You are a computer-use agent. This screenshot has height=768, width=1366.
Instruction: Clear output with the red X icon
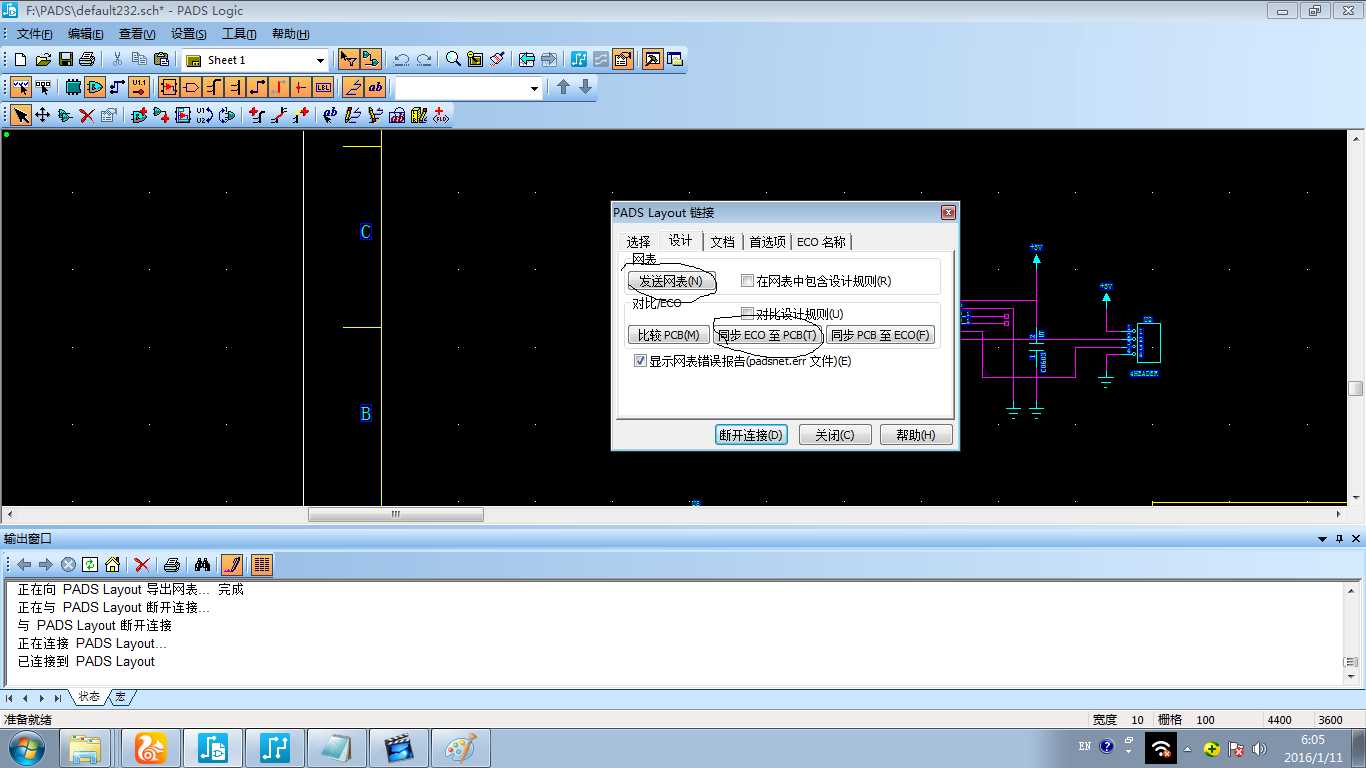(x=142, y=565)
